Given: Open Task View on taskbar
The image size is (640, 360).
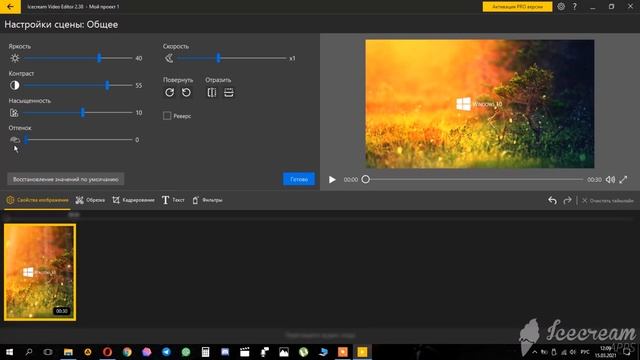Looking at the screenshot, I should 48,352.
